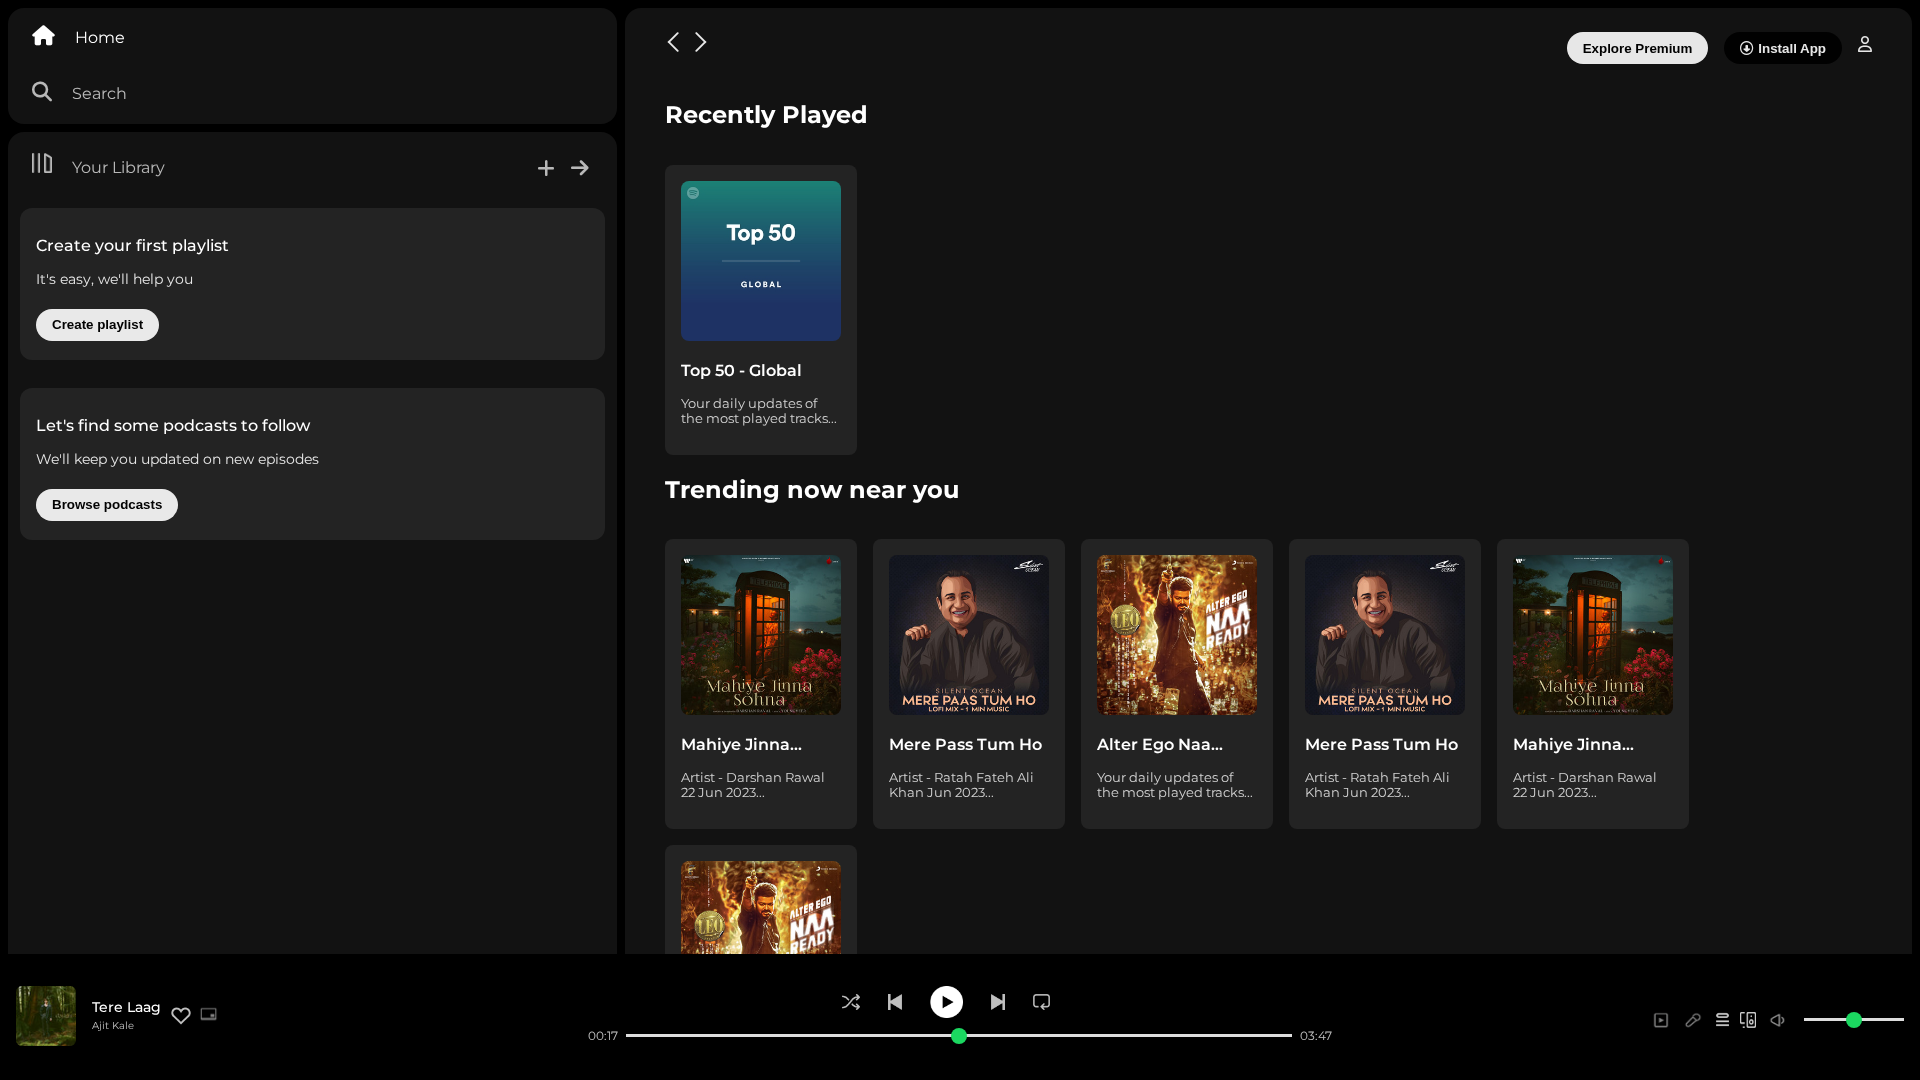Open first Mere Pass Tum Ho cover
This screenshot has width=1920, height=1080.
tap(969, 635)
